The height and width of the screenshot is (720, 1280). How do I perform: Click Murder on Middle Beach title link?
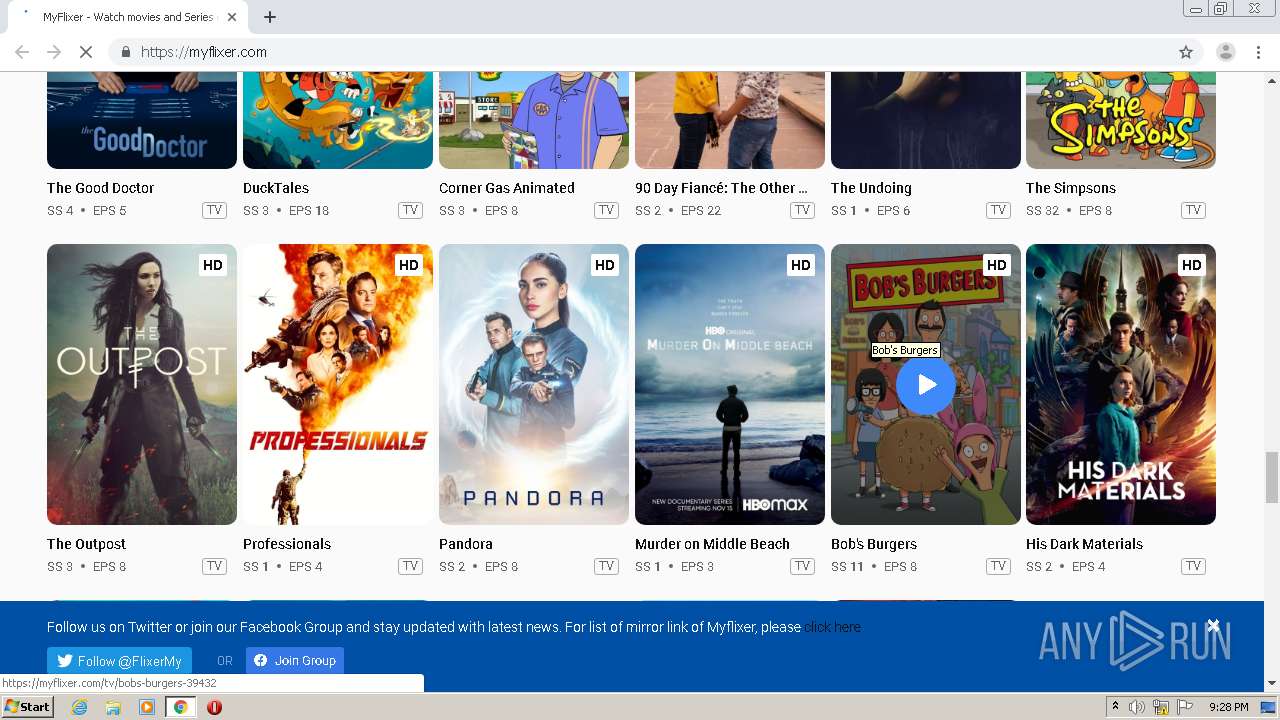[712, 544]
